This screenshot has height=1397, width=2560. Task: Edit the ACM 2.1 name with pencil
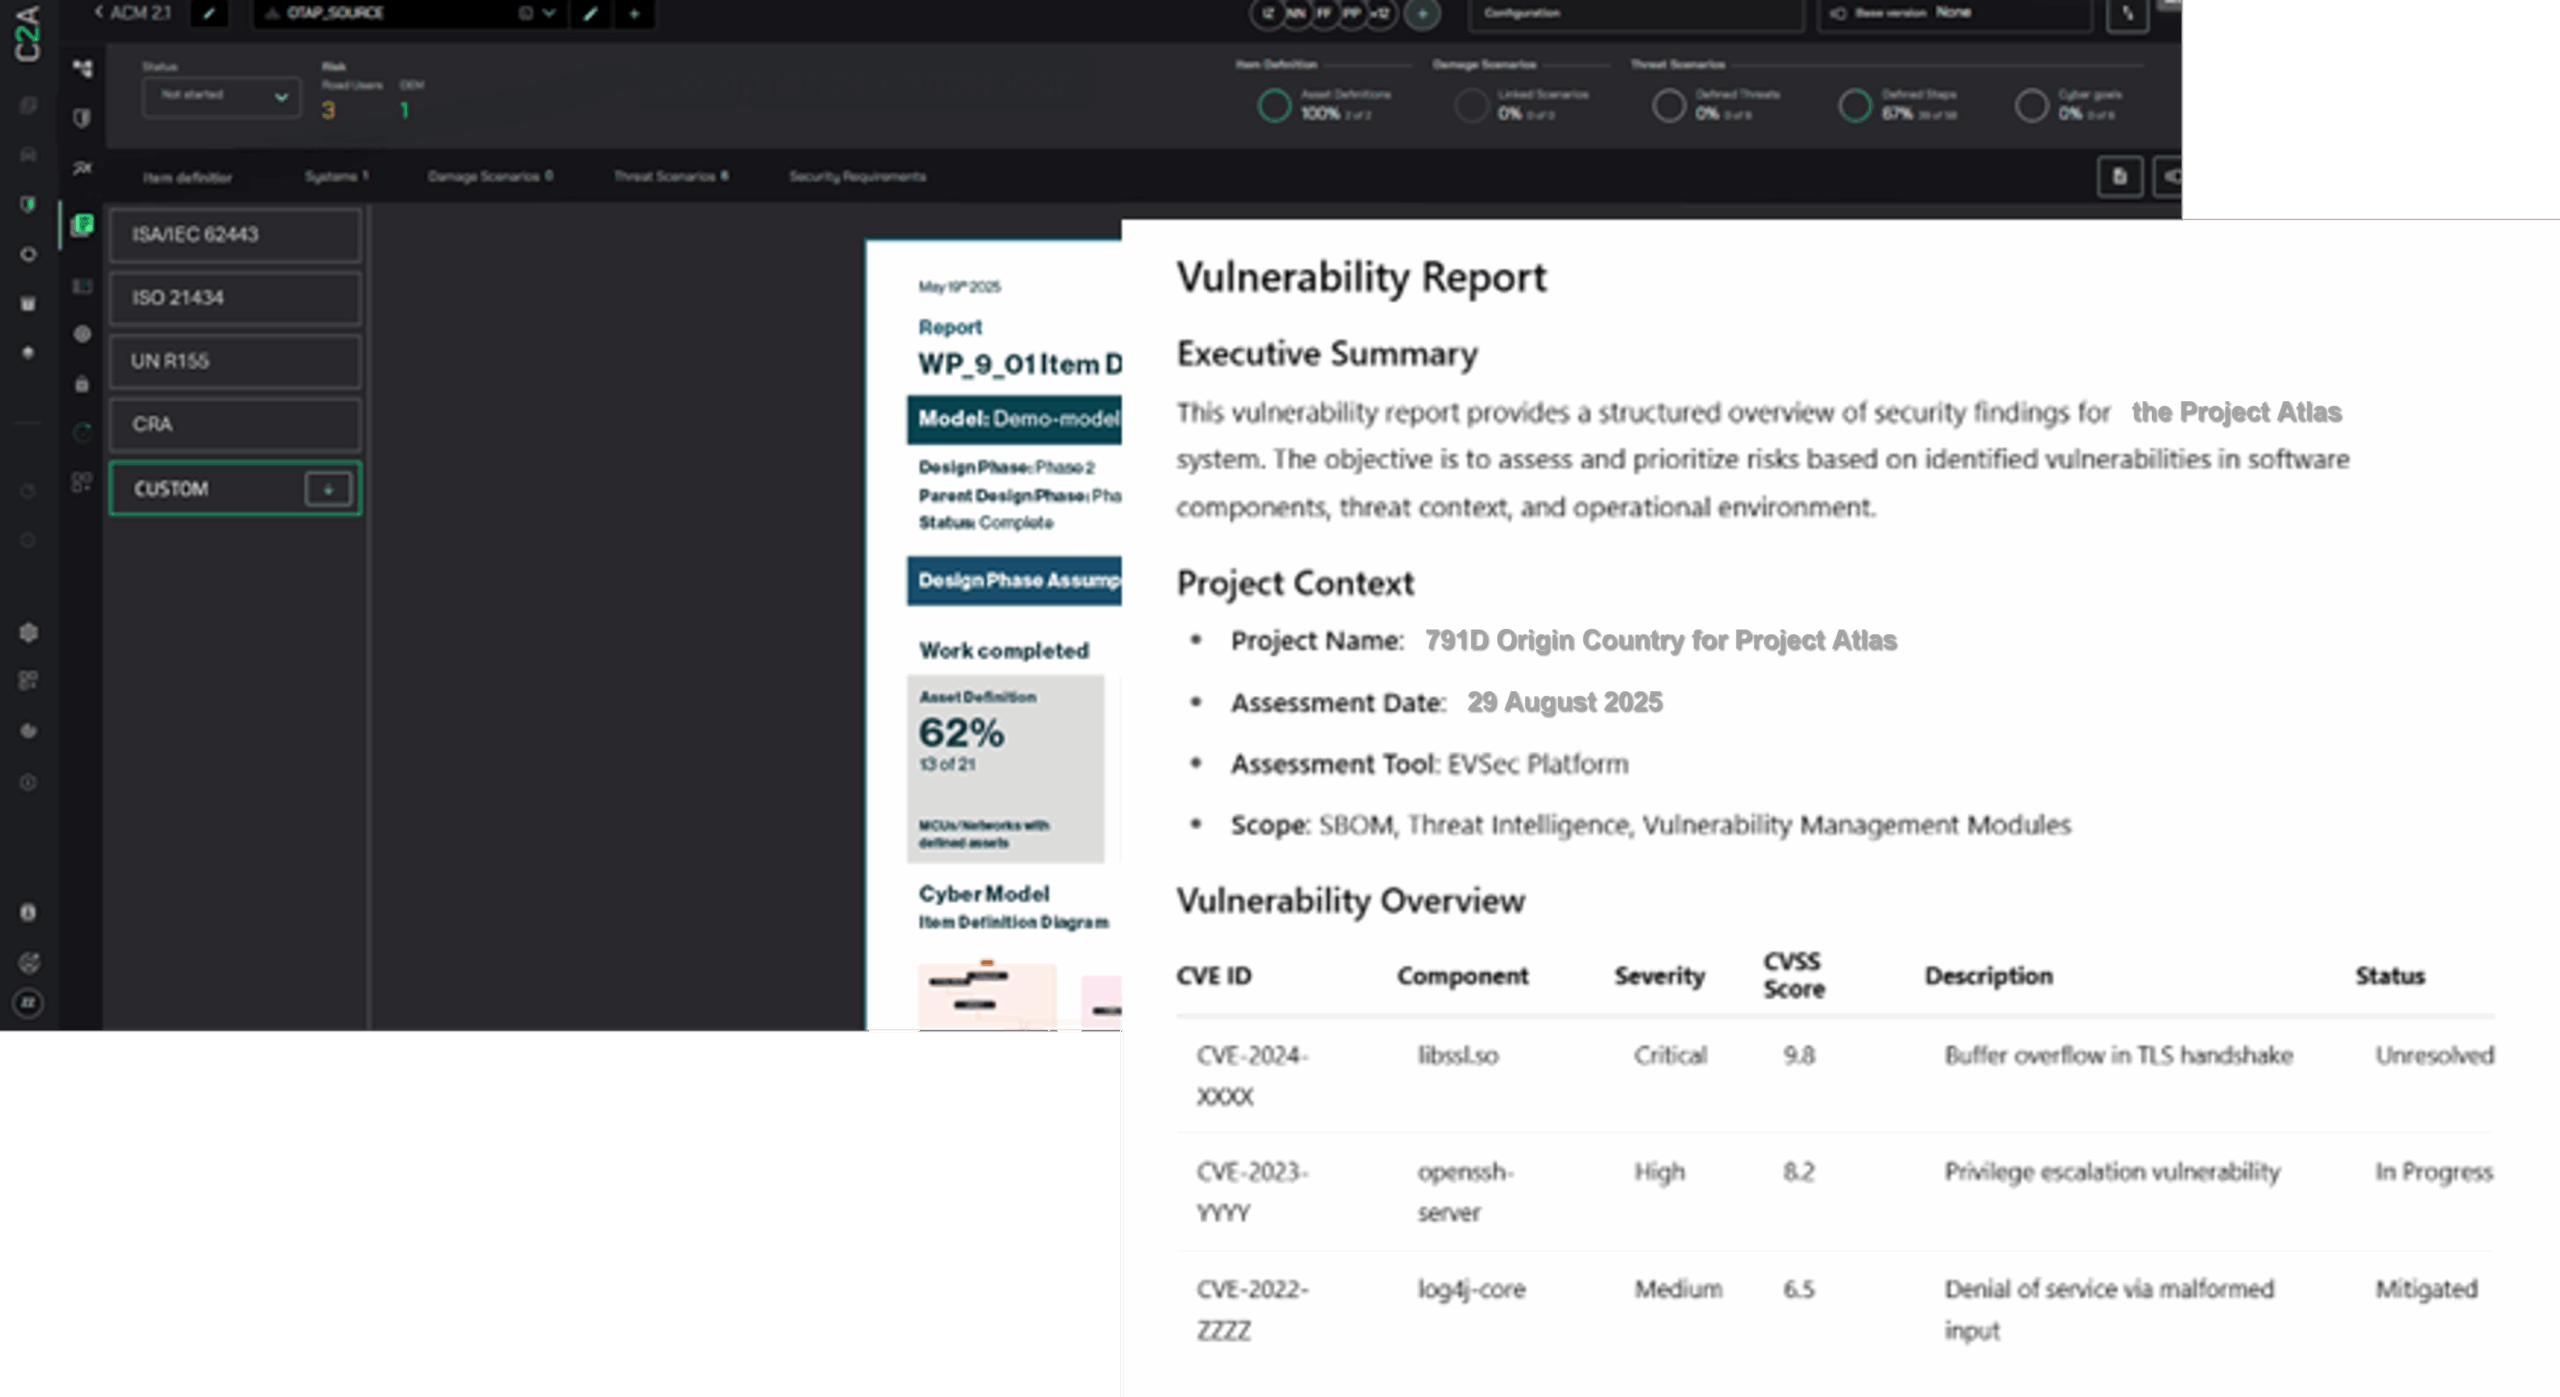[209, 13]
